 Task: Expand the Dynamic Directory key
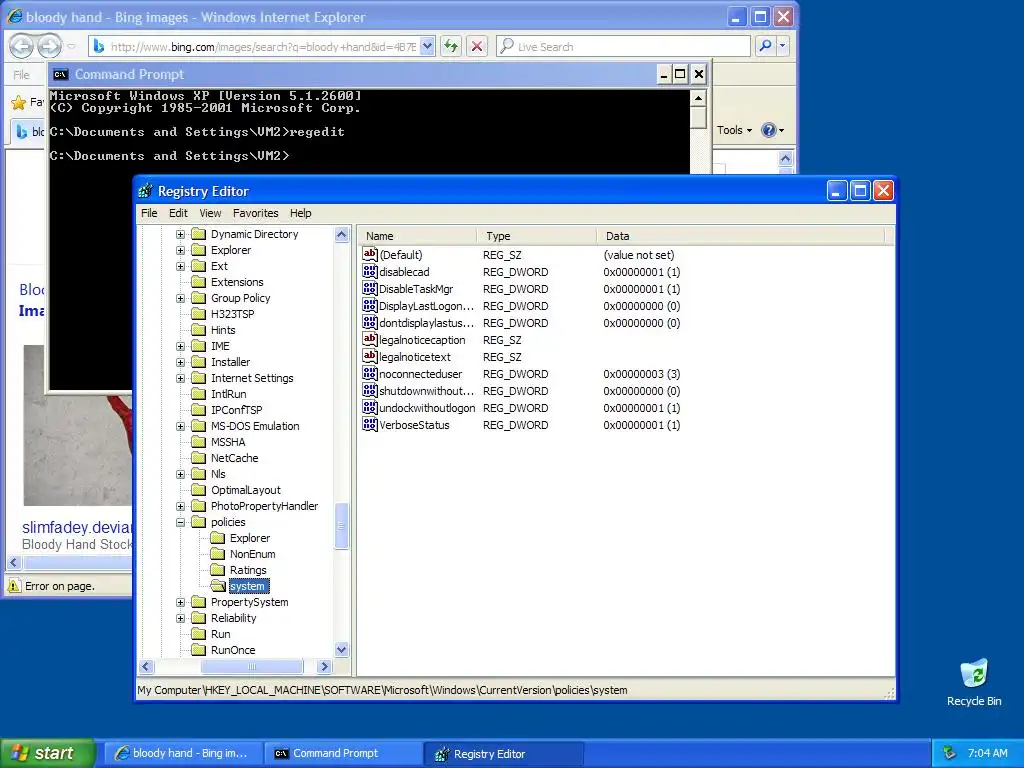coord(180,234)
